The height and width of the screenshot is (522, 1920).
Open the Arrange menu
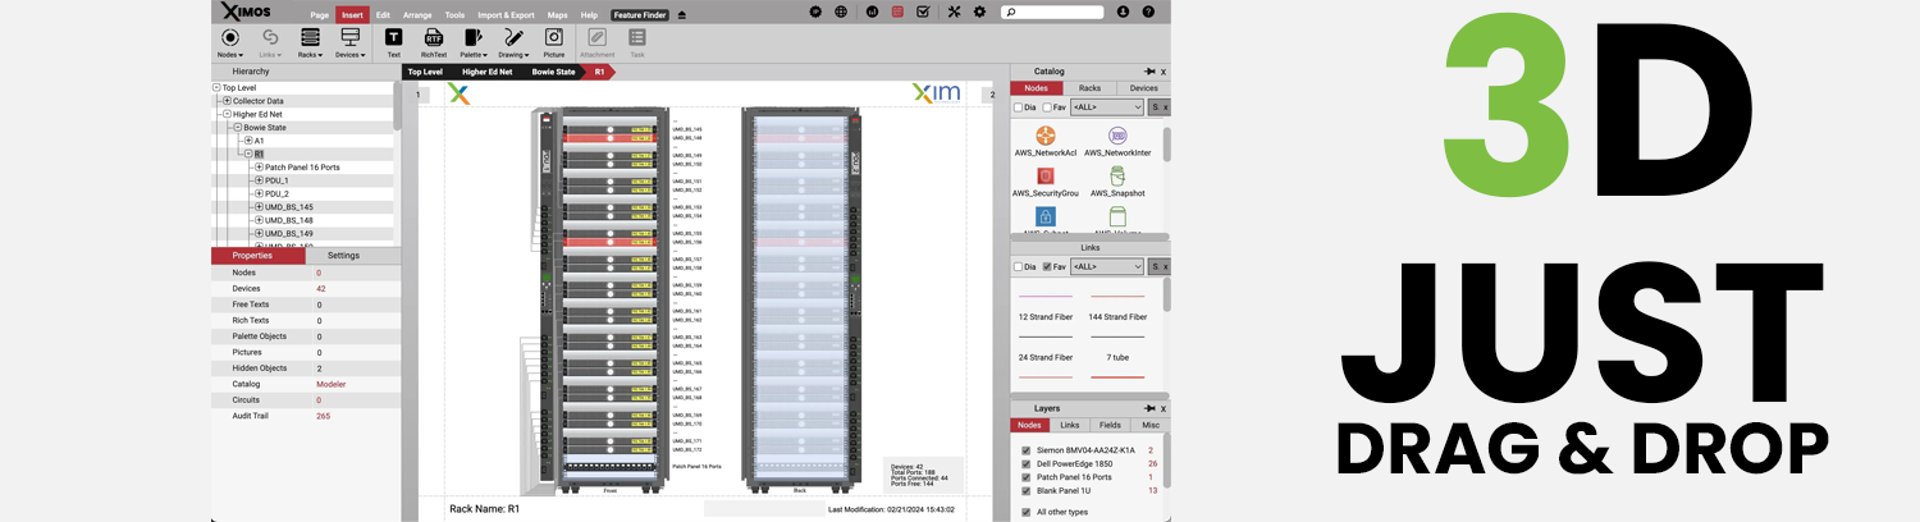click(x=418, y=15)
